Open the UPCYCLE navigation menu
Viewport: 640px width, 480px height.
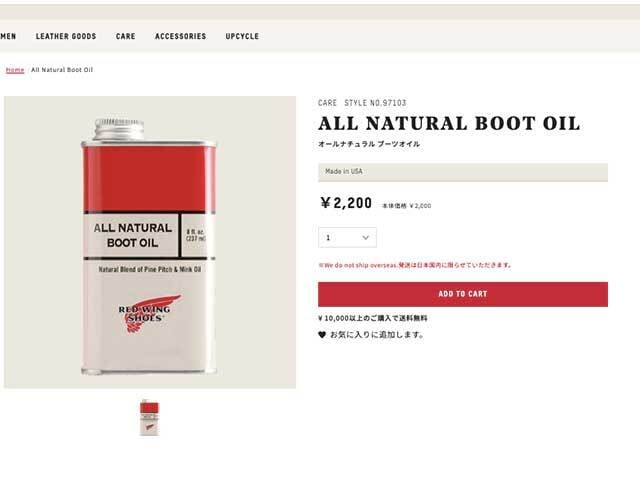coord(242,36)
